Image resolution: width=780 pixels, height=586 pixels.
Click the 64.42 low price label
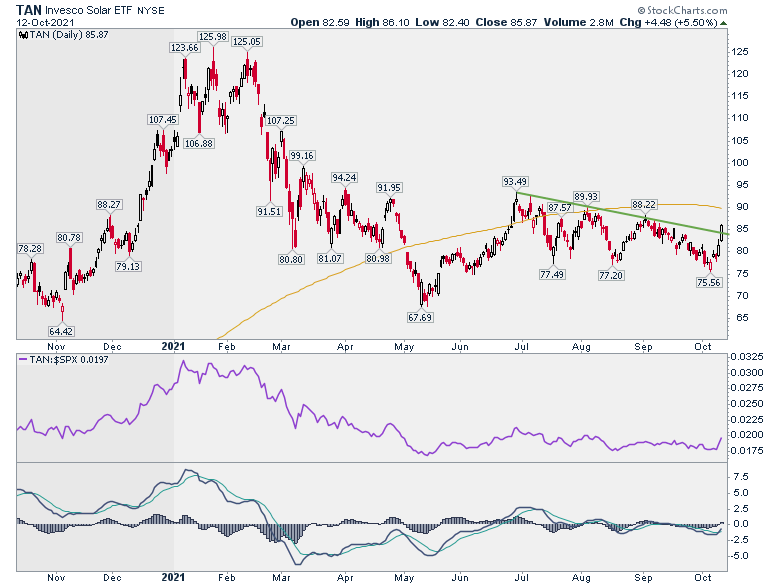click(x=61, y=331)
